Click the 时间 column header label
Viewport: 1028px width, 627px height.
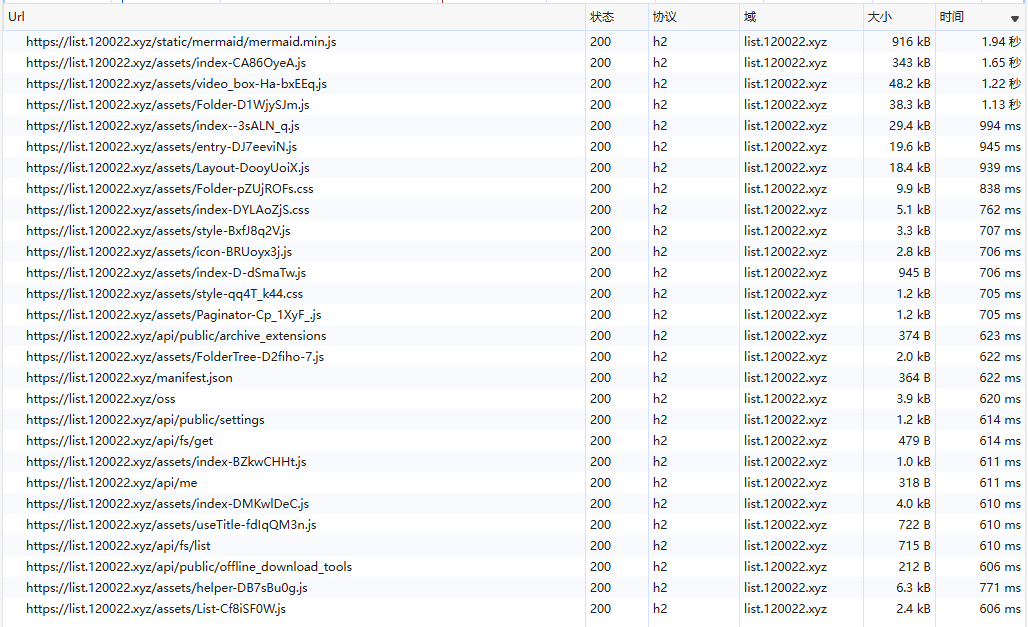(x=952, y=17)
